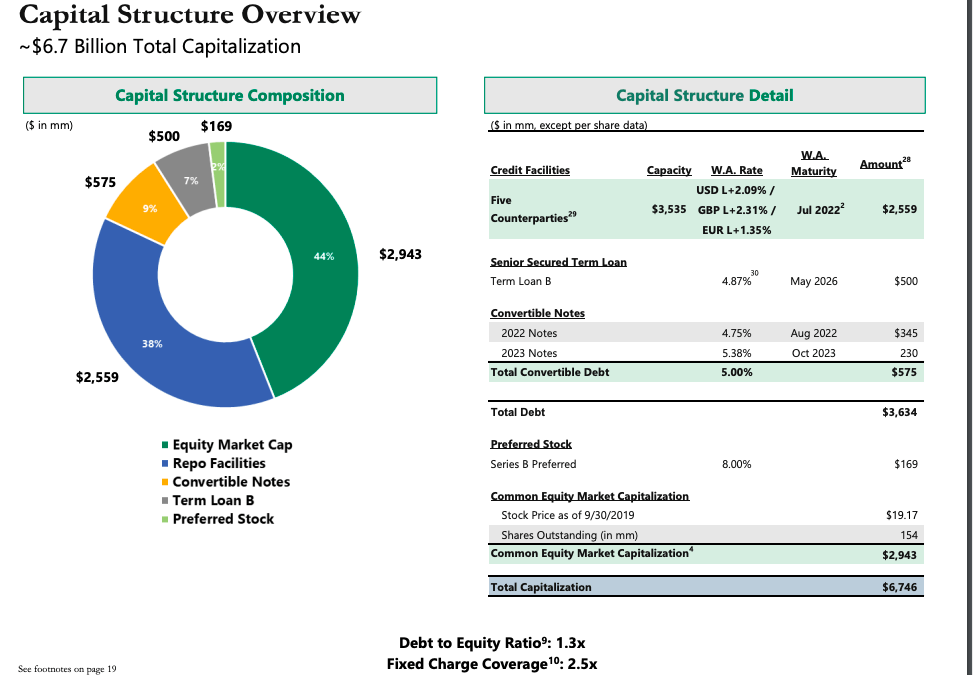The image size is (973, 675).
Task: Select the 38% blue donut segment
Action: [153, 345]
